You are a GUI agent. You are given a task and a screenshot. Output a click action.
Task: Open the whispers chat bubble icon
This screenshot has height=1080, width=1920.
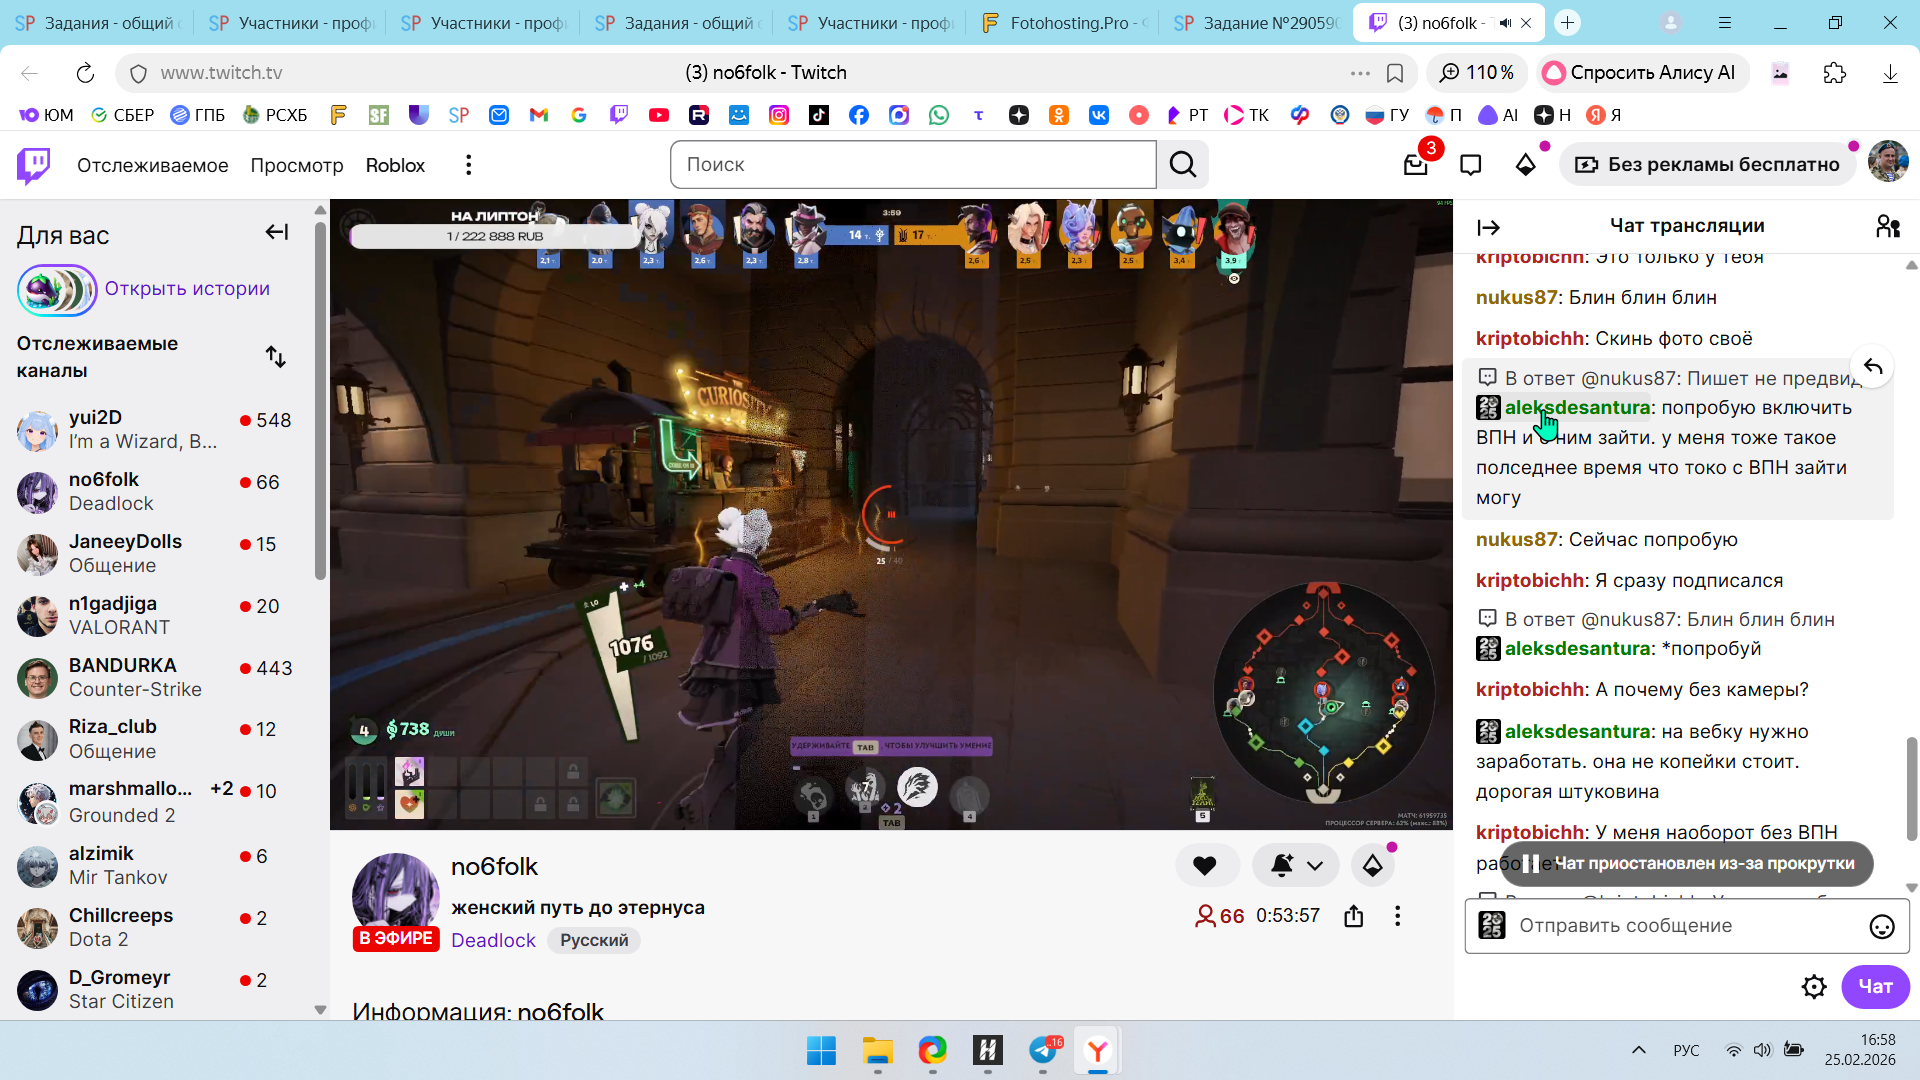coord(1470,165)
